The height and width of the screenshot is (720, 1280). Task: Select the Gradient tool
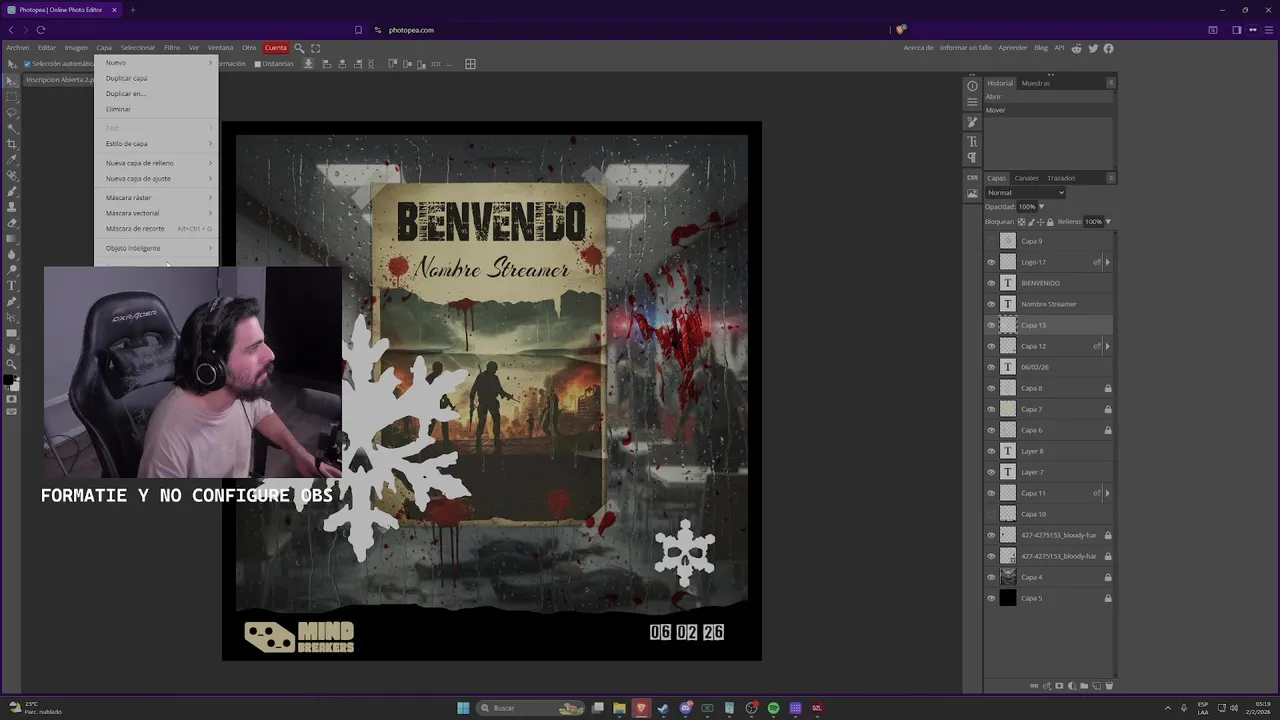pos(12,238)
